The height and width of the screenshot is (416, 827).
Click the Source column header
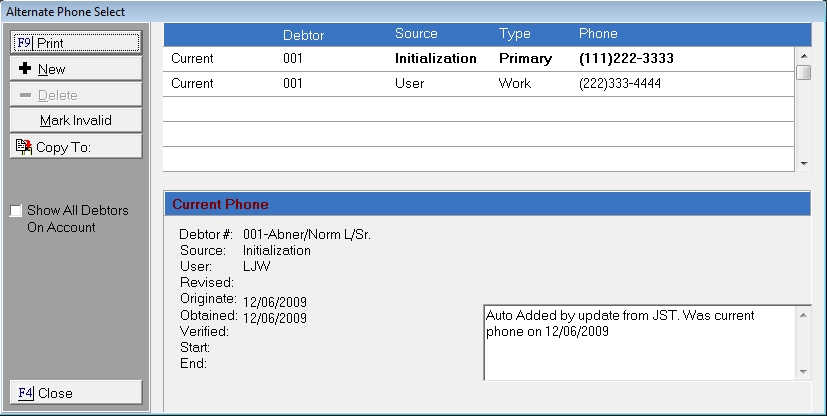coord(416,34)
